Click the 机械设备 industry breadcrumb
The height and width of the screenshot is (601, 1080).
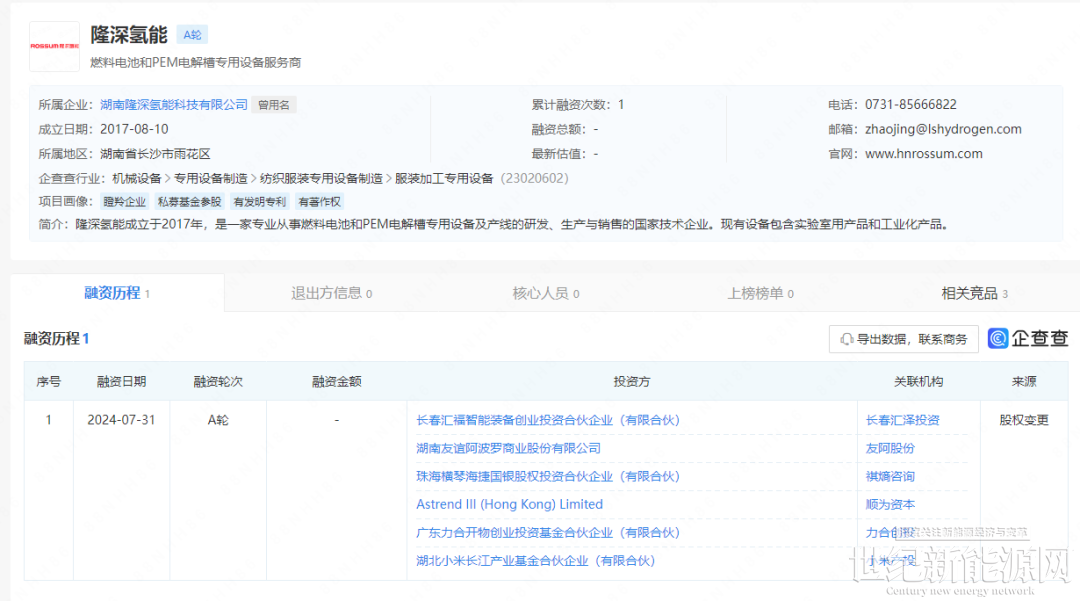[136, 178]
